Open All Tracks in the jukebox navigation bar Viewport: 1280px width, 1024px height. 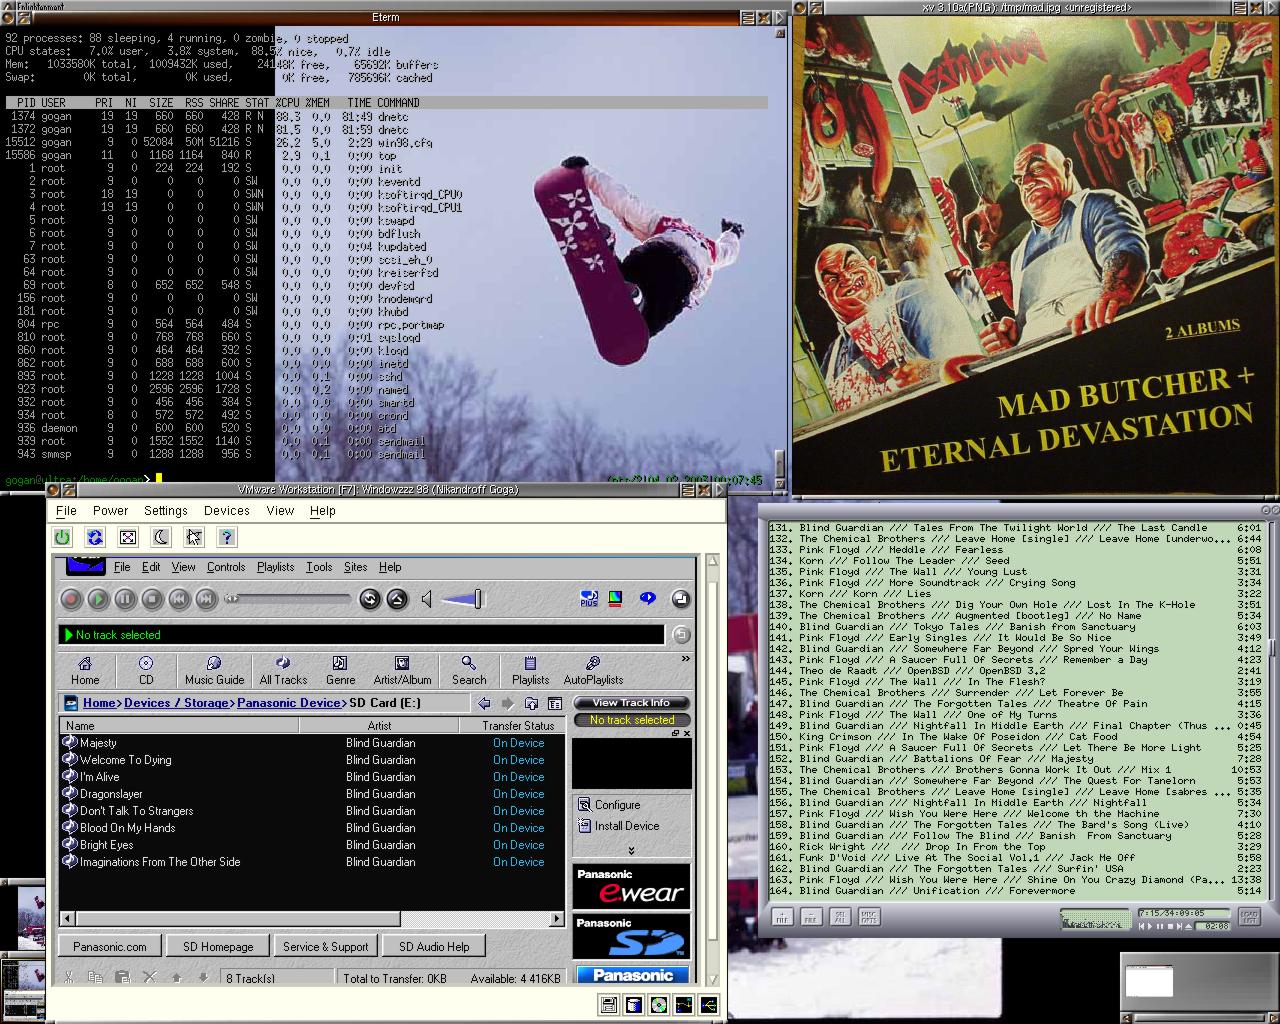coord(283,670)
